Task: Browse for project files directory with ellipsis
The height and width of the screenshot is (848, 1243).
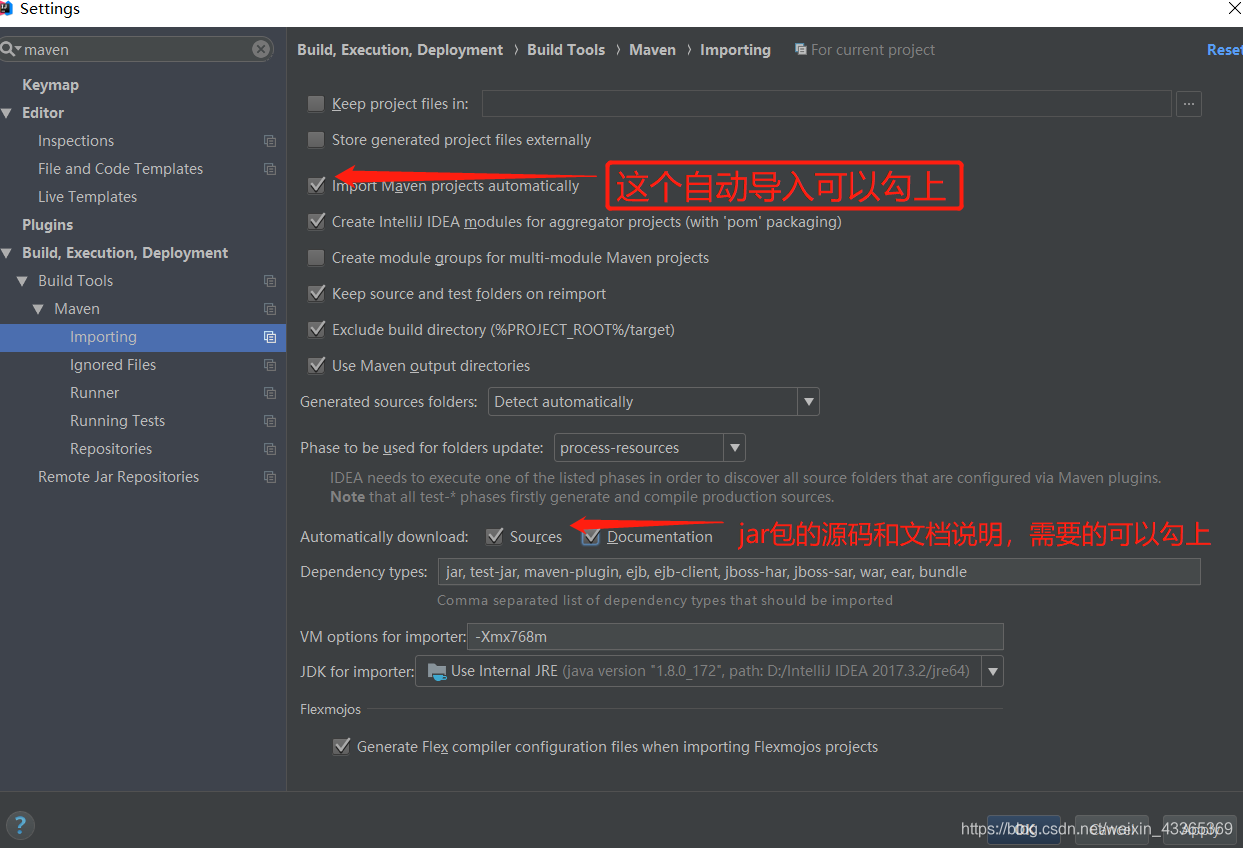Action: (1189, 103)
